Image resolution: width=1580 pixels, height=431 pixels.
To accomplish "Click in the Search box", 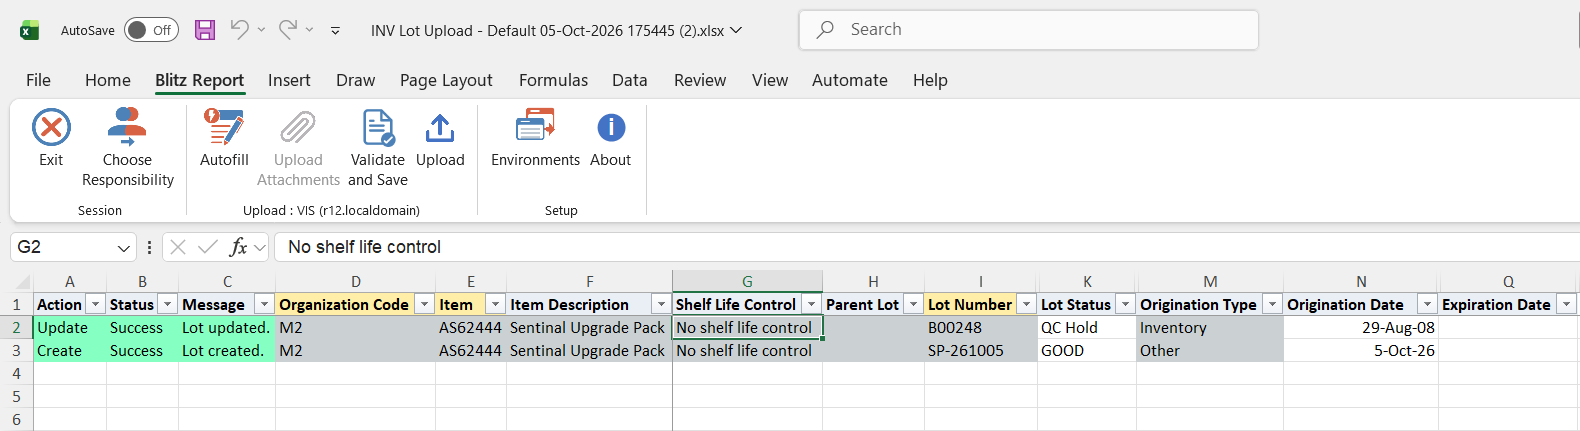I will (x=1028, y=30).
